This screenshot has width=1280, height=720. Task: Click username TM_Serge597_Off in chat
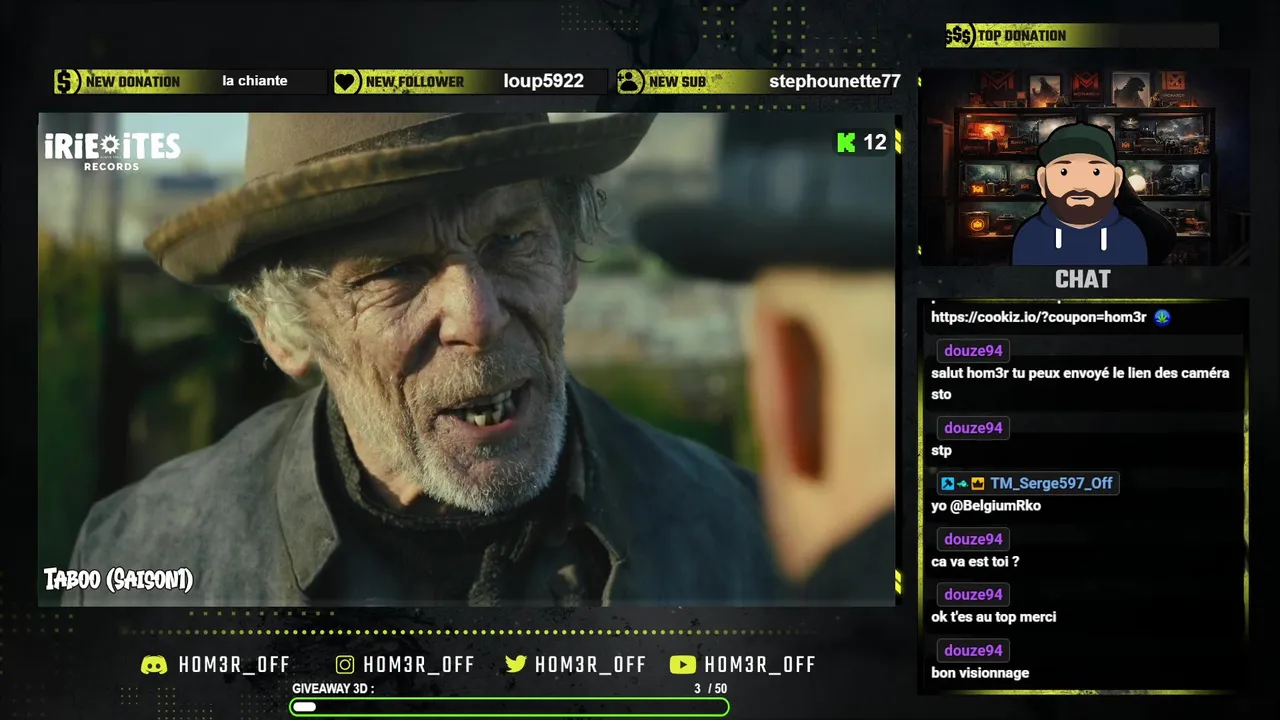click(1051, 483)
